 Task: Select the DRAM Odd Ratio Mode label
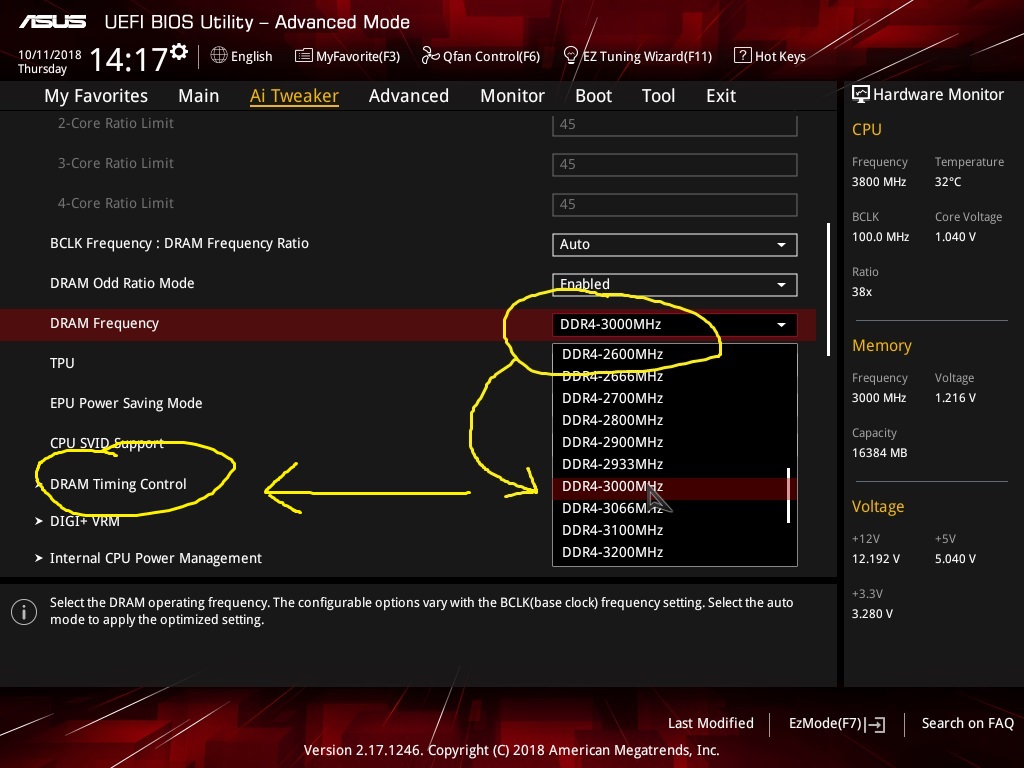(x=122, y=283)
